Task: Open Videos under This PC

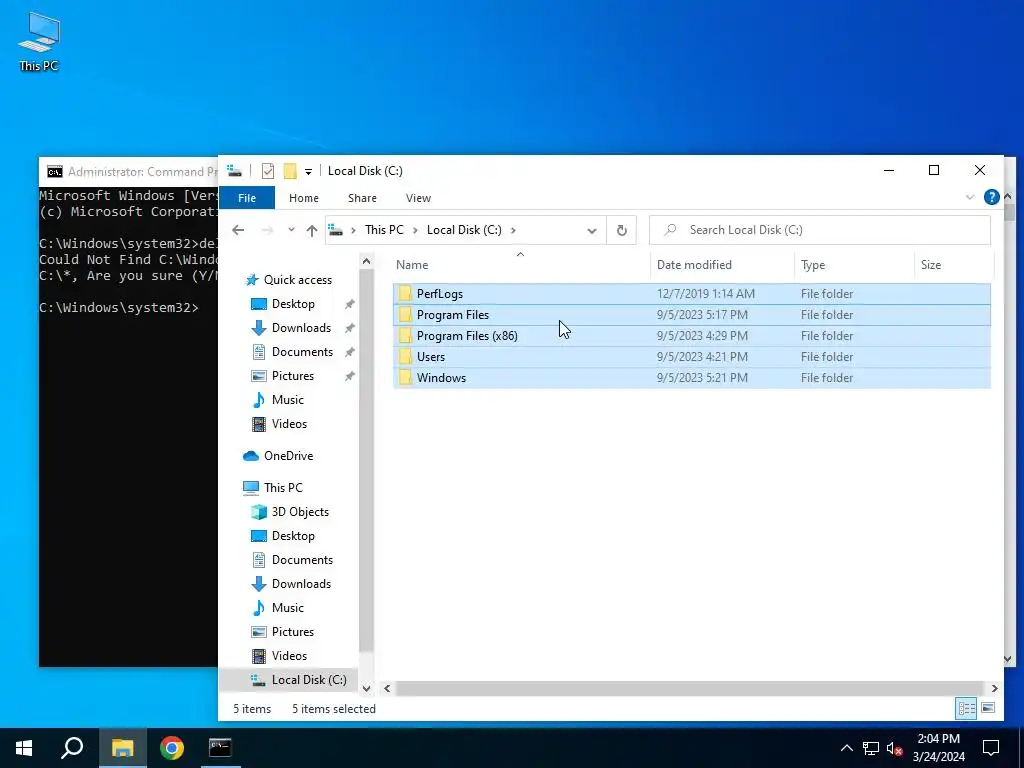Action: point(289,656)
